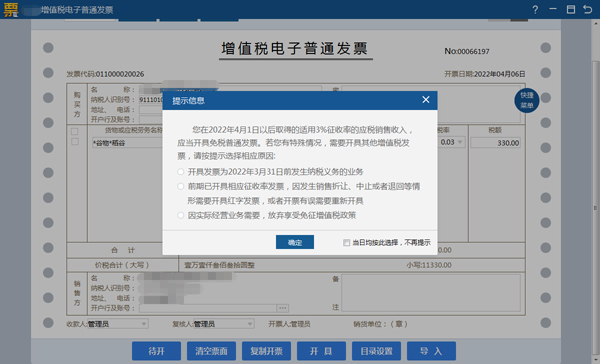Expand the 复核人 管理员 dropdown
The width and height of the screenshot is (600, 364).
tap(249, 324)
